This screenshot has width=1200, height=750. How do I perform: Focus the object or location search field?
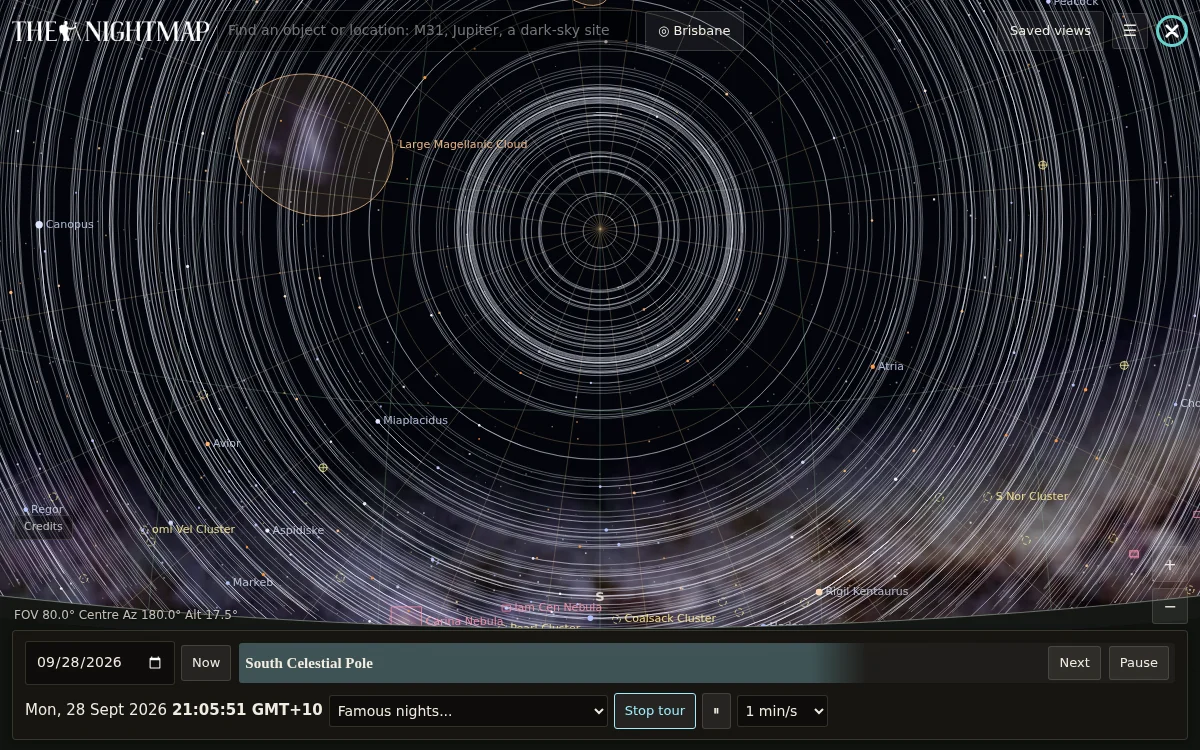(425, 31)
